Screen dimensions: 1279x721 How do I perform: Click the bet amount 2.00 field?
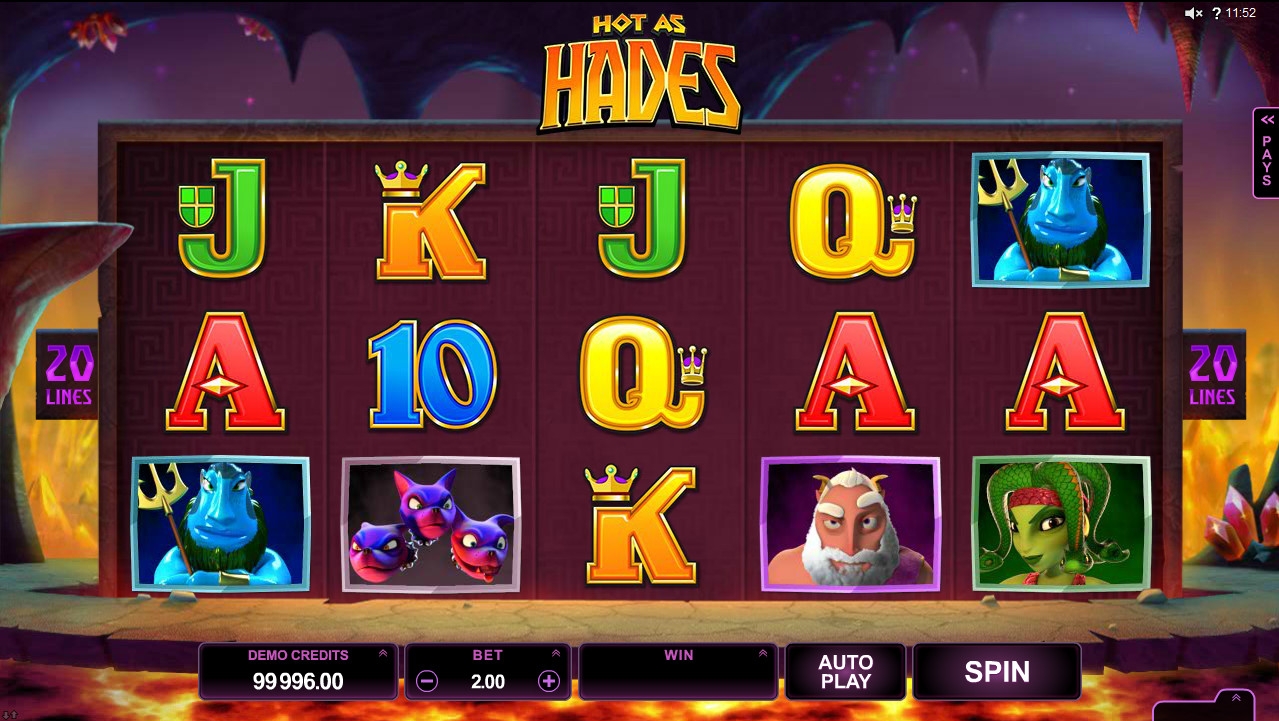tap(488, 682)
